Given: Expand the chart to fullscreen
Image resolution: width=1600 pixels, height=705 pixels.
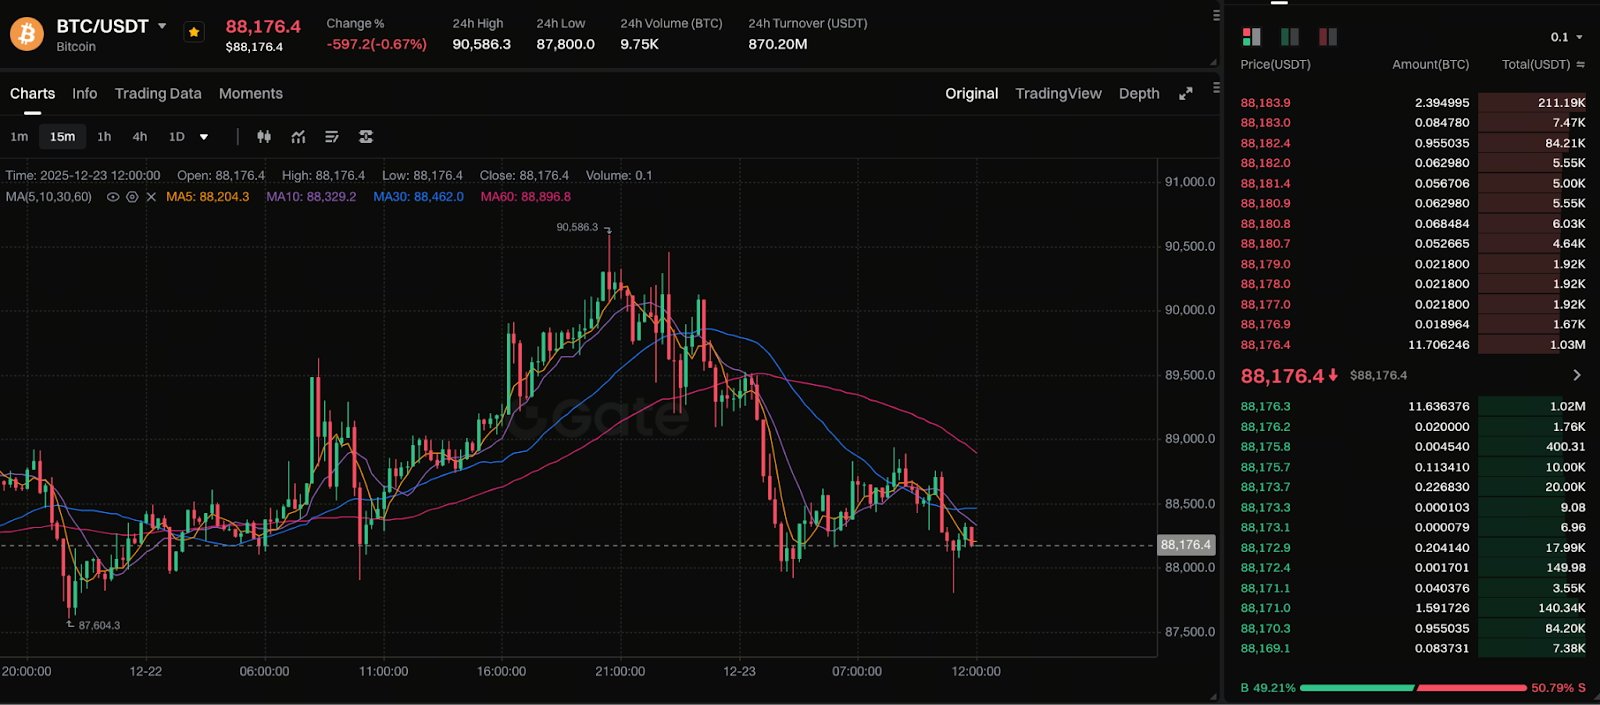Looking at the screenshot, I should click(x=1186, y=93).
